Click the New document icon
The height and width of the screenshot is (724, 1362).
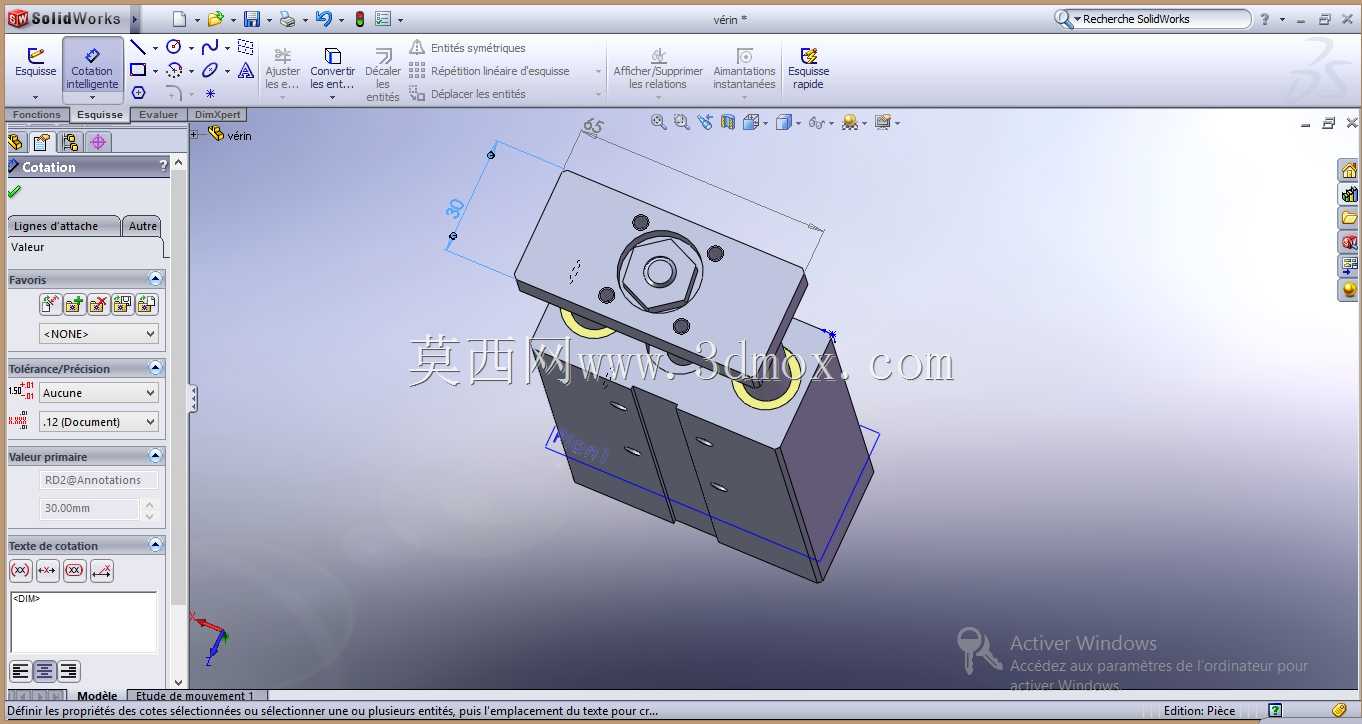tap(179, 19)
